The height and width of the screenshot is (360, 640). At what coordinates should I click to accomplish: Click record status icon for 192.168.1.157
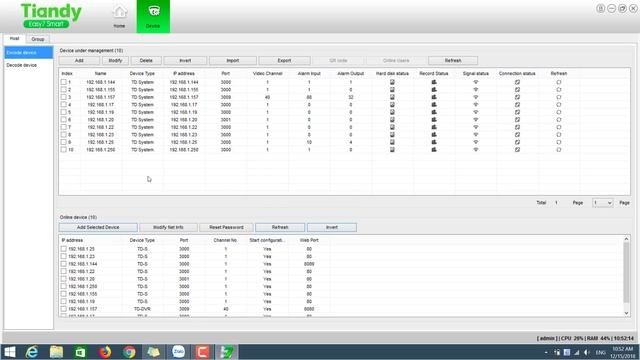[434, 97]
